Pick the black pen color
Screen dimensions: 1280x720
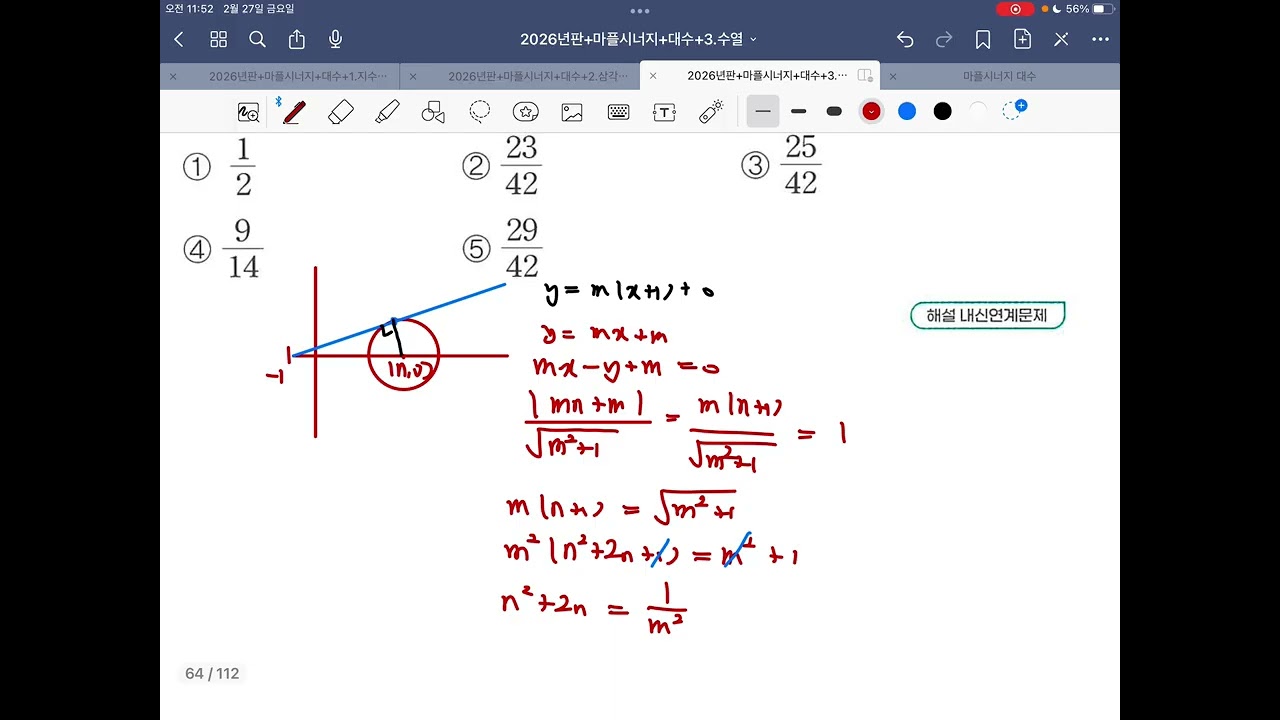(x=942, y=111)
